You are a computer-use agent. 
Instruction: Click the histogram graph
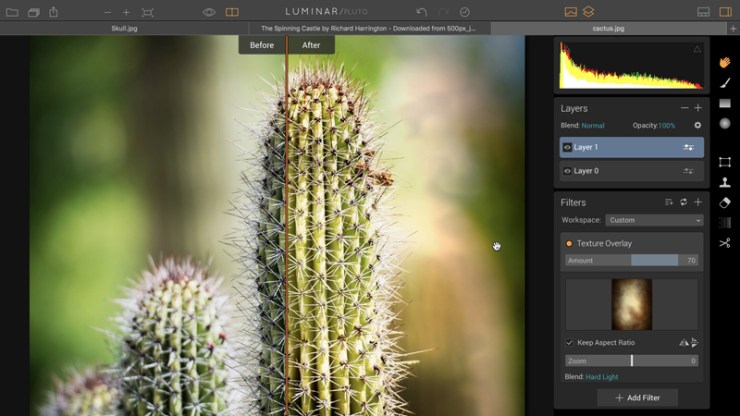click(x=631, y=66)
